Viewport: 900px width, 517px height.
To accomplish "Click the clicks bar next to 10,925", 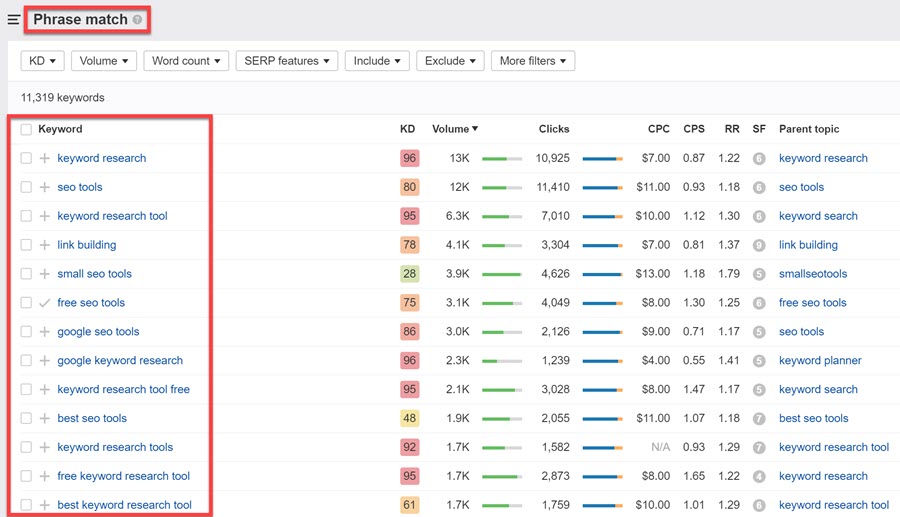I will point(602,158).
